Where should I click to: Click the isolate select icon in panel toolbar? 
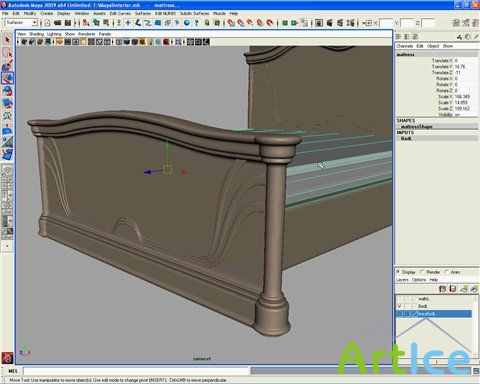point(178,42)
